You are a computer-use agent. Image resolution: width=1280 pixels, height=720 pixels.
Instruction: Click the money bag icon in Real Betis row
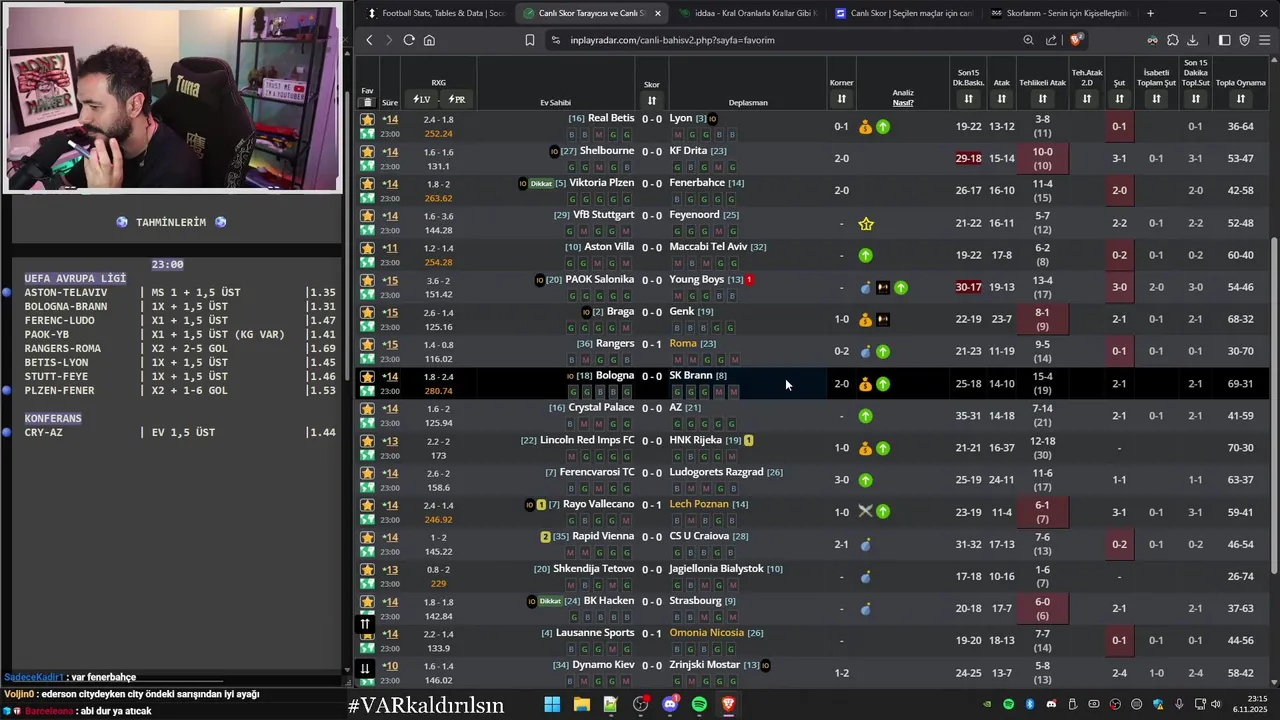click(x=866, y=127)
